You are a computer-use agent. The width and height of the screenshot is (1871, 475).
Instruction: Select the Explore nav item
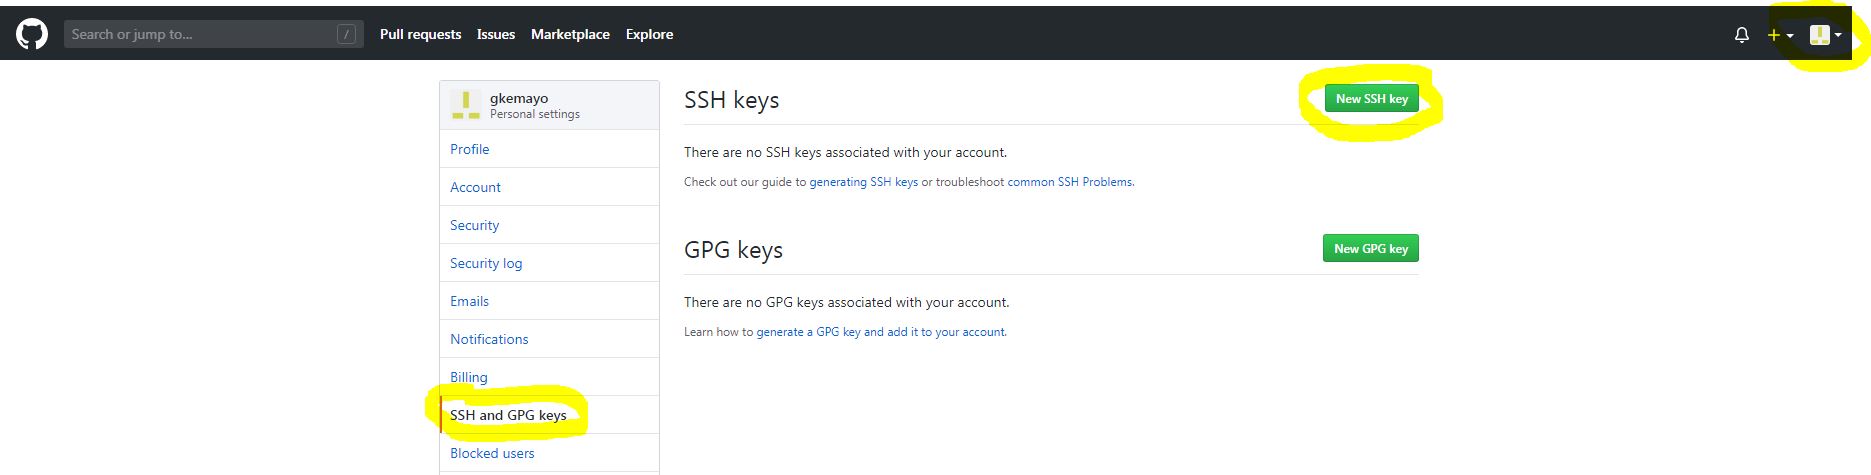(649, 34)
